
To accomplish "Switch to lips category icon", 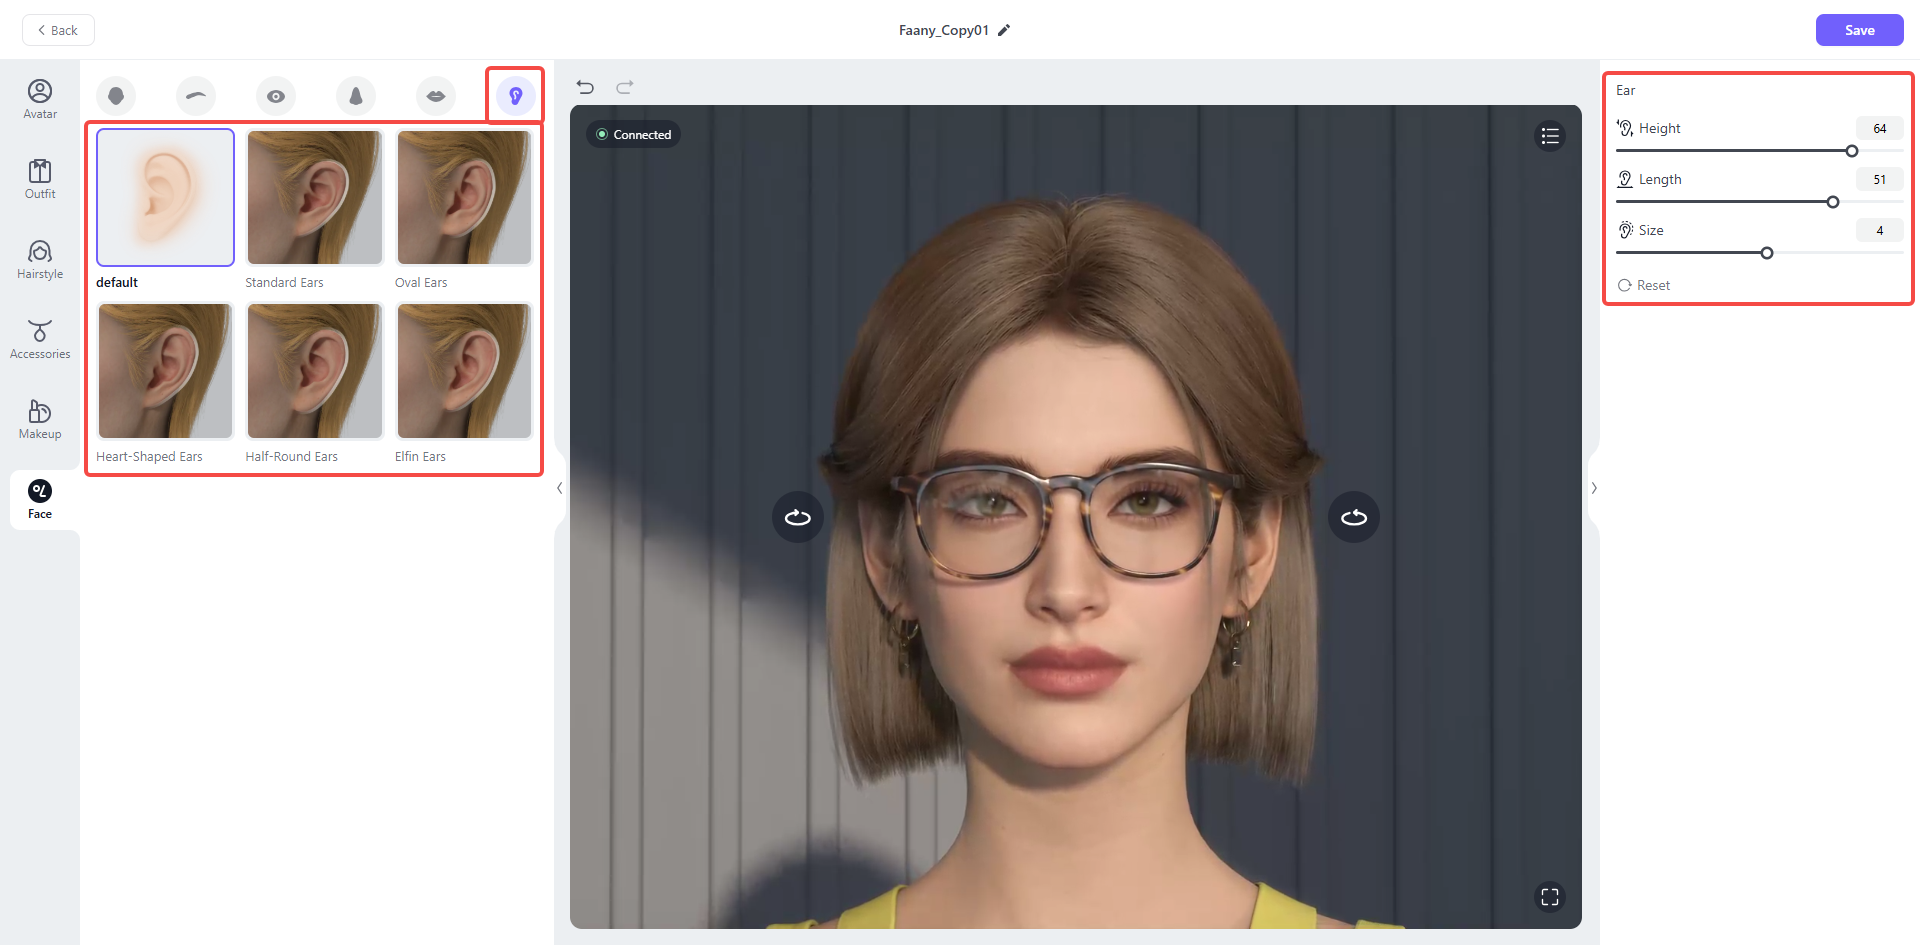I will click(x=436, y=96).
